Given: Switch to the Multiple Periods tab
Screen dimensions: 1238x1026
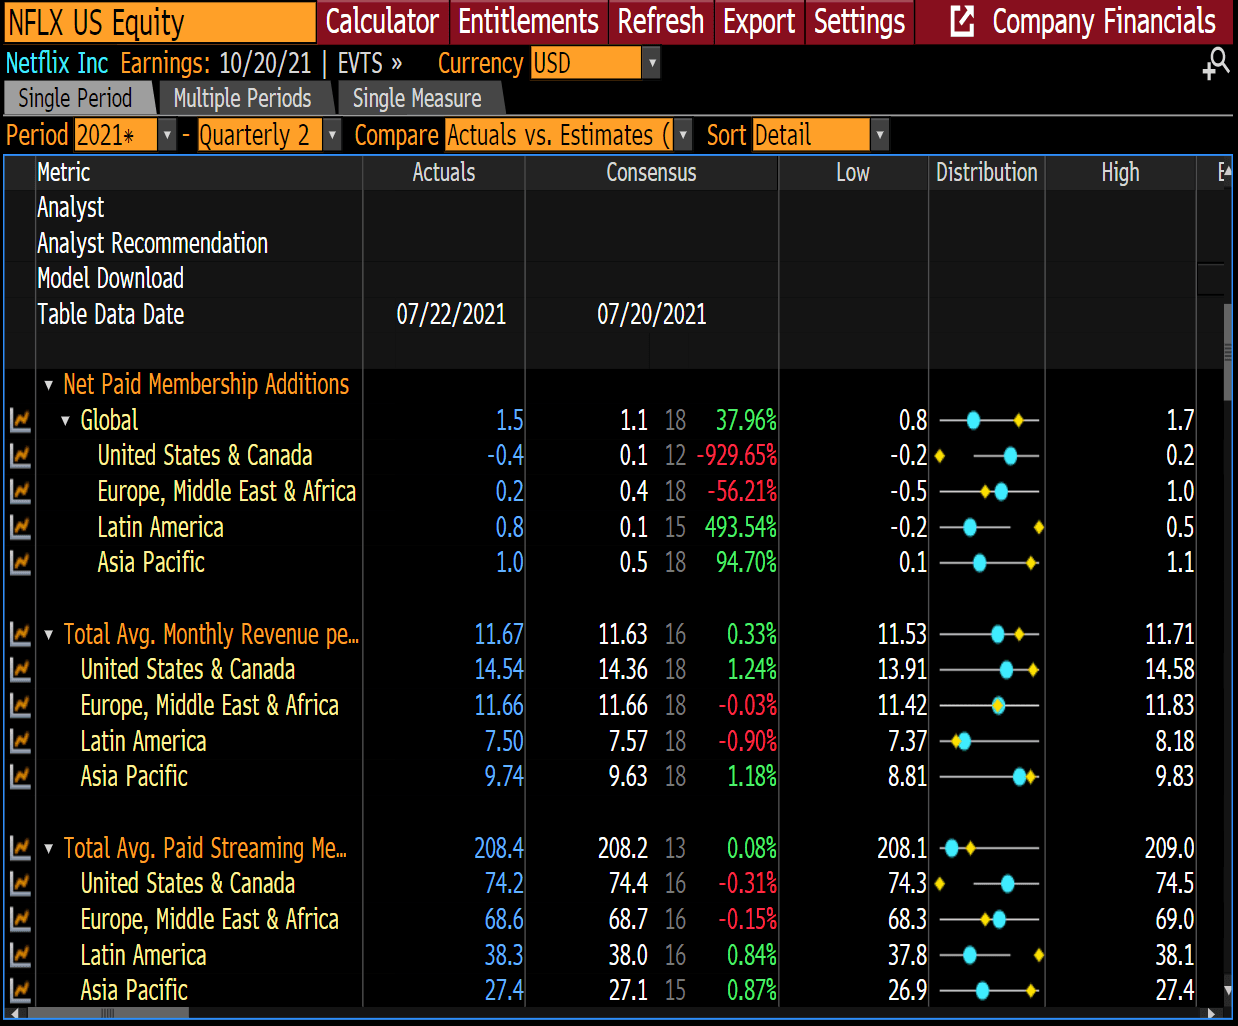Looking at the screenshot, I should [x=245, y=99].
